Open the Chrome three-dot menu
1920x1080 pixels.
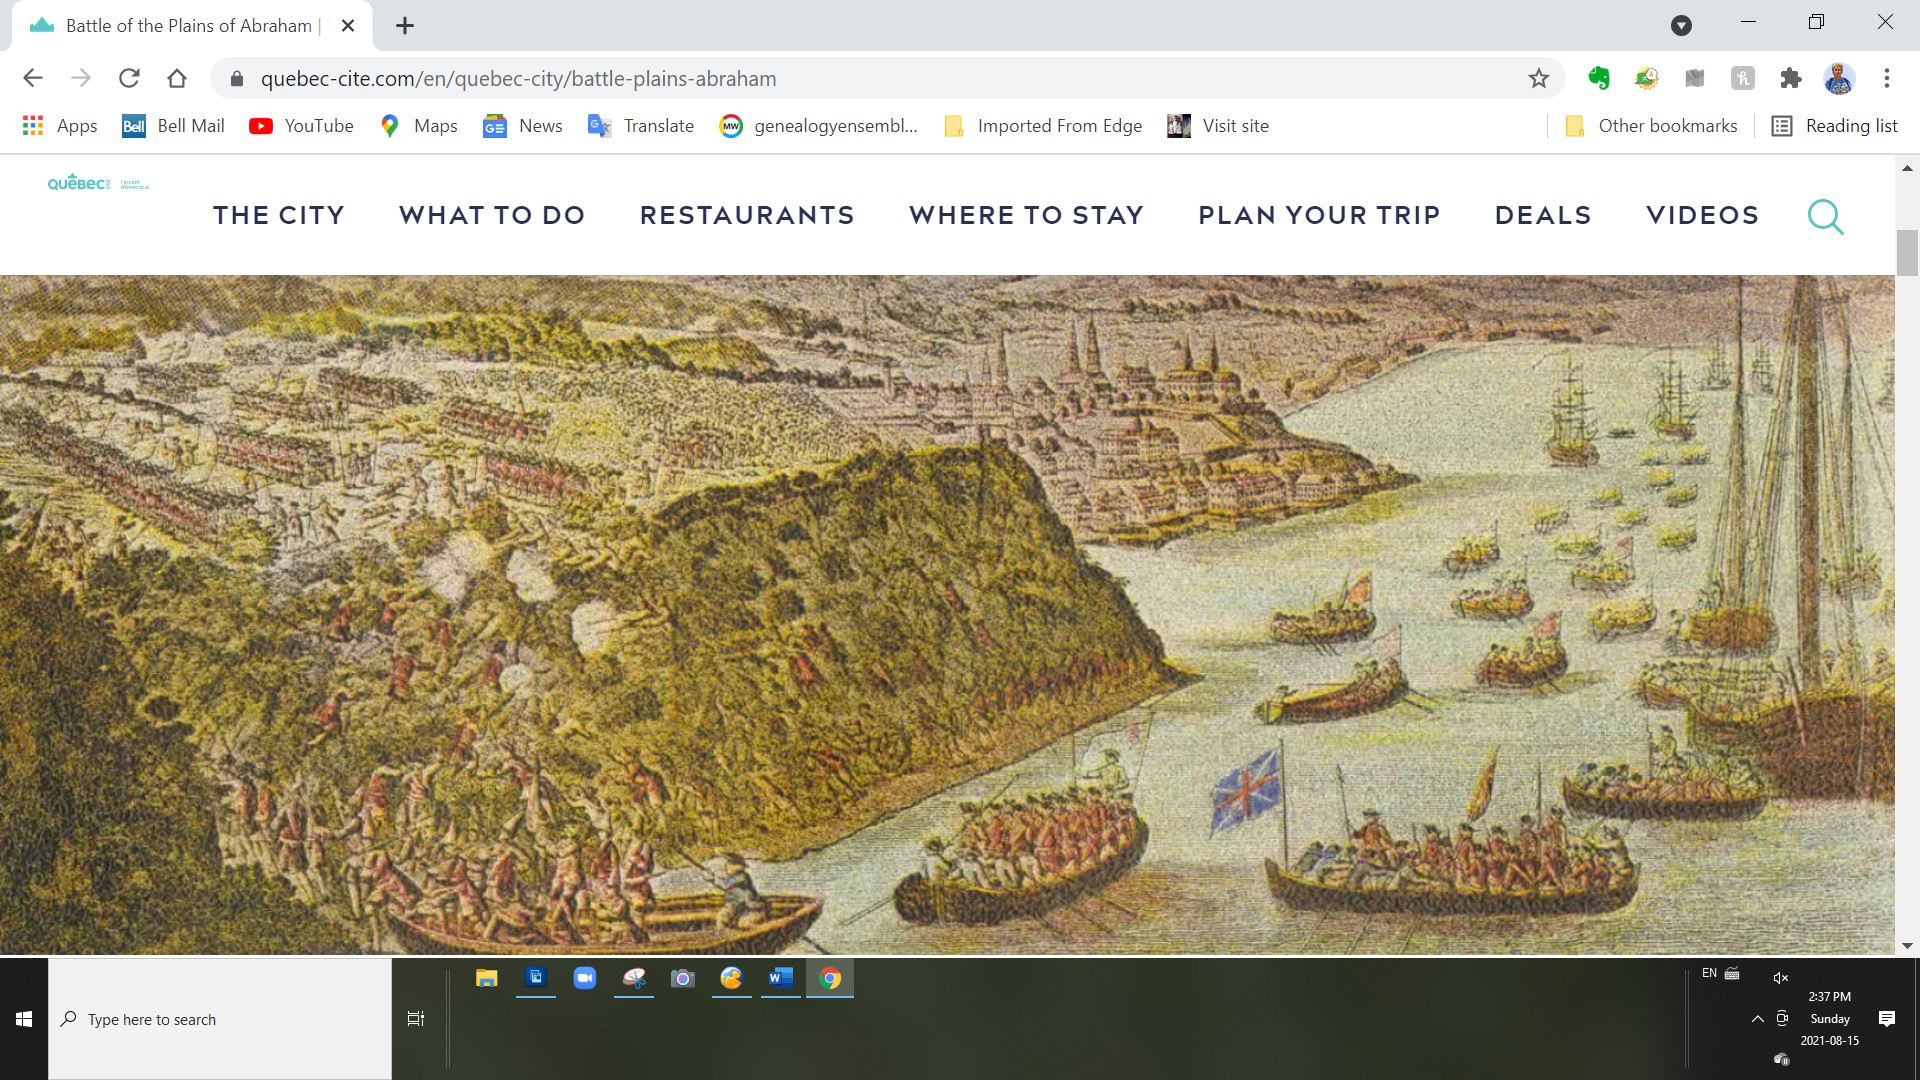click(1886, 78)
